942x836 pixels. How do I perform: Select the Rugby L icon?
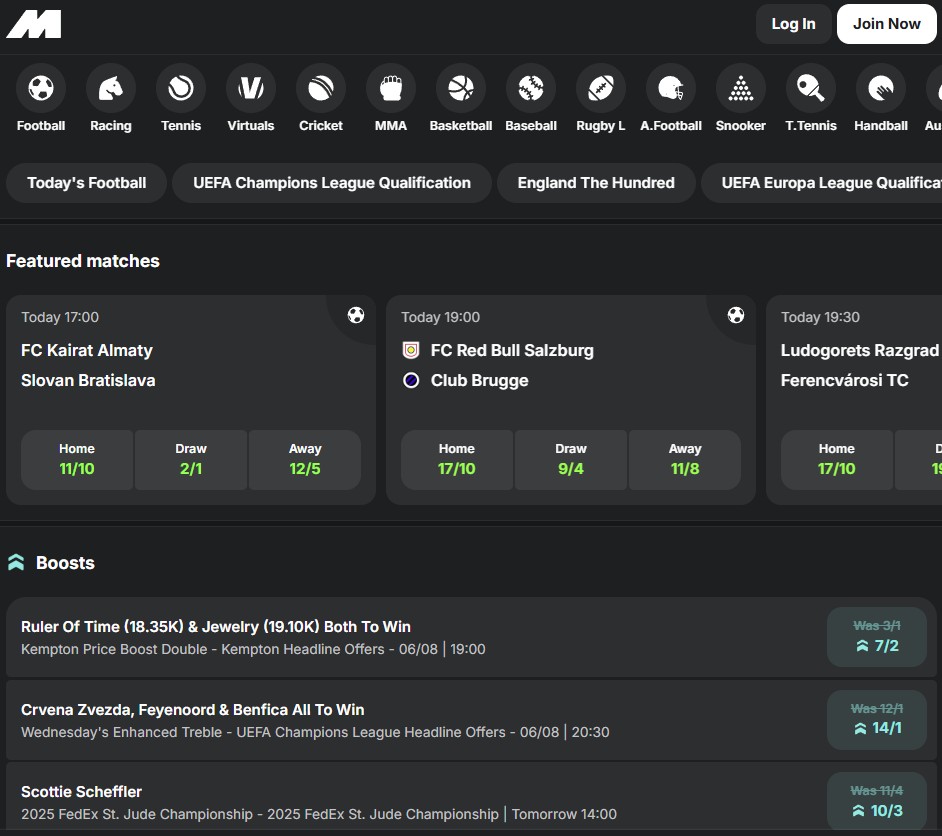click(601, 88)
